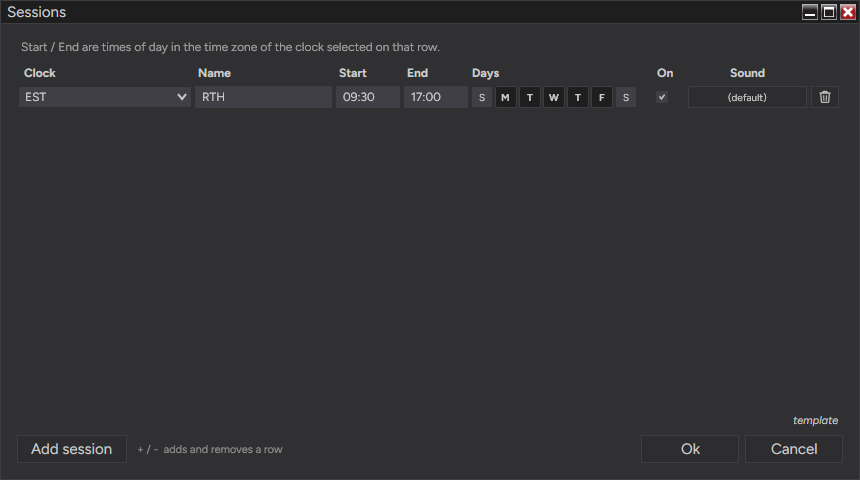Click the RTH name field

pos(263,97)
